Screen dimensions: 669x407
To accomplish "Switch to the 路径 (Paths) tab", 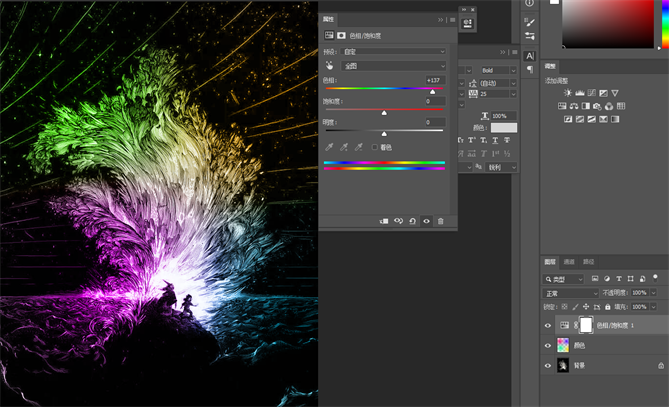I will click(x=588, y=262).
